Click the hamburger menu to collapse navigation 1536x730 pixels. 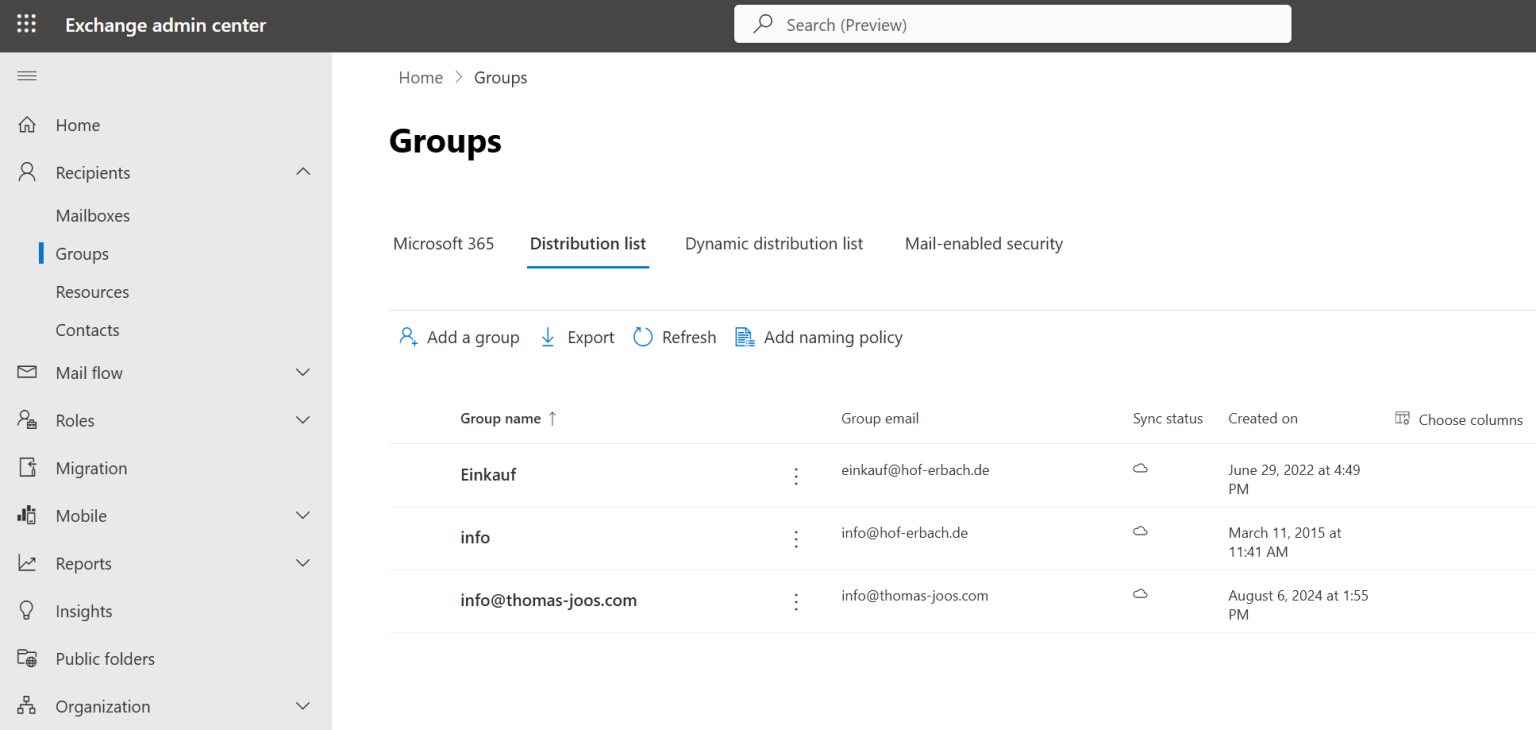[x=27, y=75]
